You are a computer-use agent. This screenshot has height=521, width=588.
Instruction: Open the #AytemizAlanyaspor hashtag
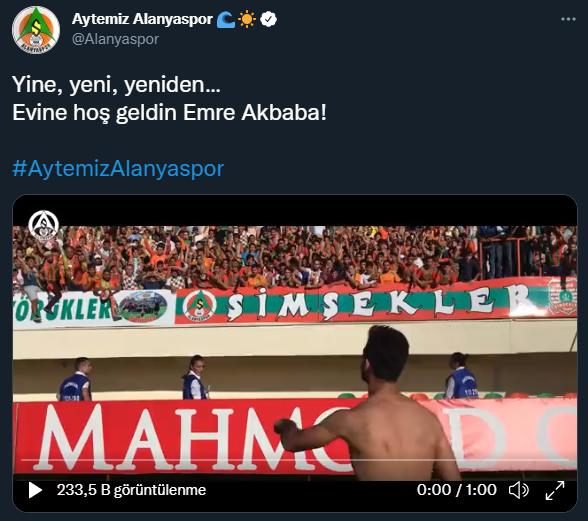point(118,169)
